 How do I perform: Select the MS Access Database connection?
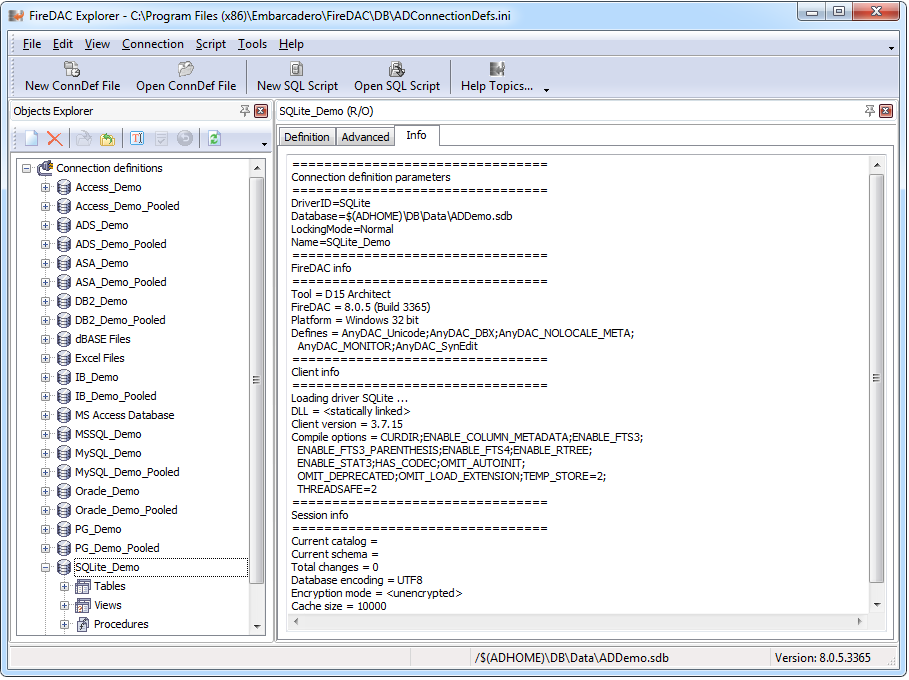pos(125,415)
